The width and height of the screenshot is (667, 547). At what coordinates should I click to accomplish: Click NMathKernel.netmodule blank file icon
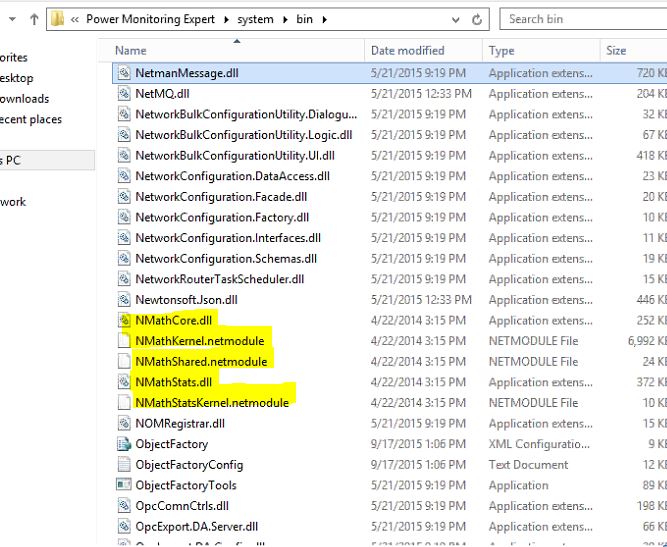tap(124, 341)
